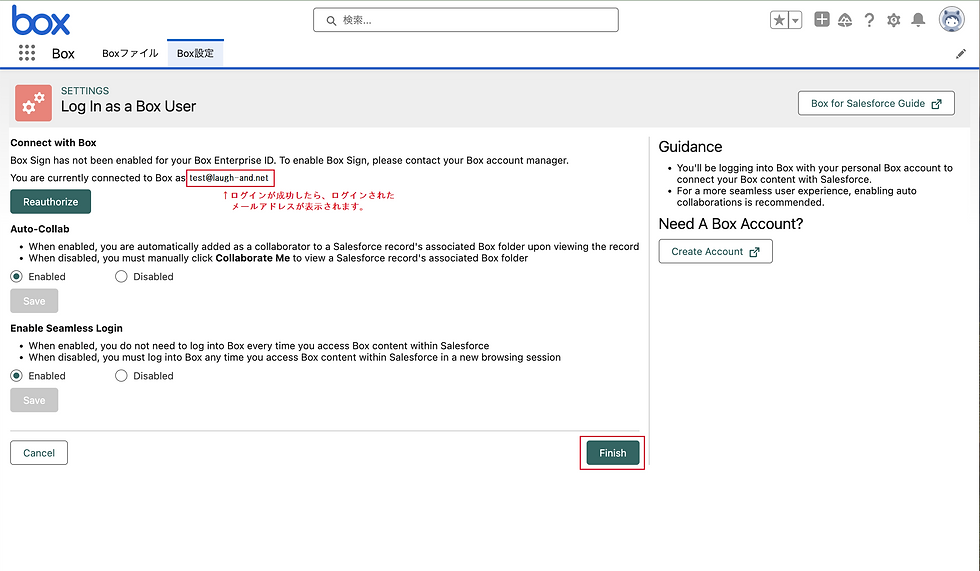Viewport: 980px width, 571px height.
Task: Click the Need A Box Account? heading
Action: pos(731,224)
